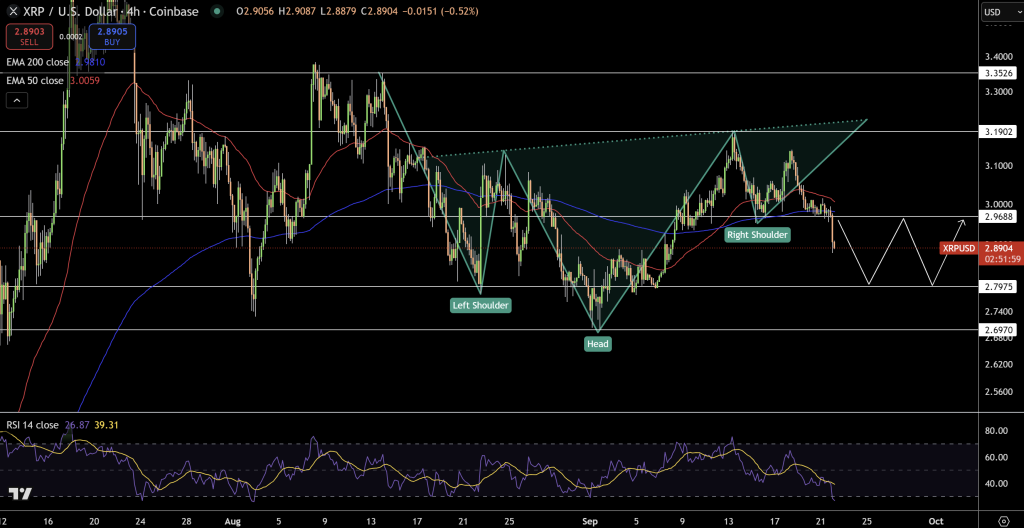Click the 3.4000 price axis label
Viewport: 1024px width, 528px height.
(x=999, y=56)
